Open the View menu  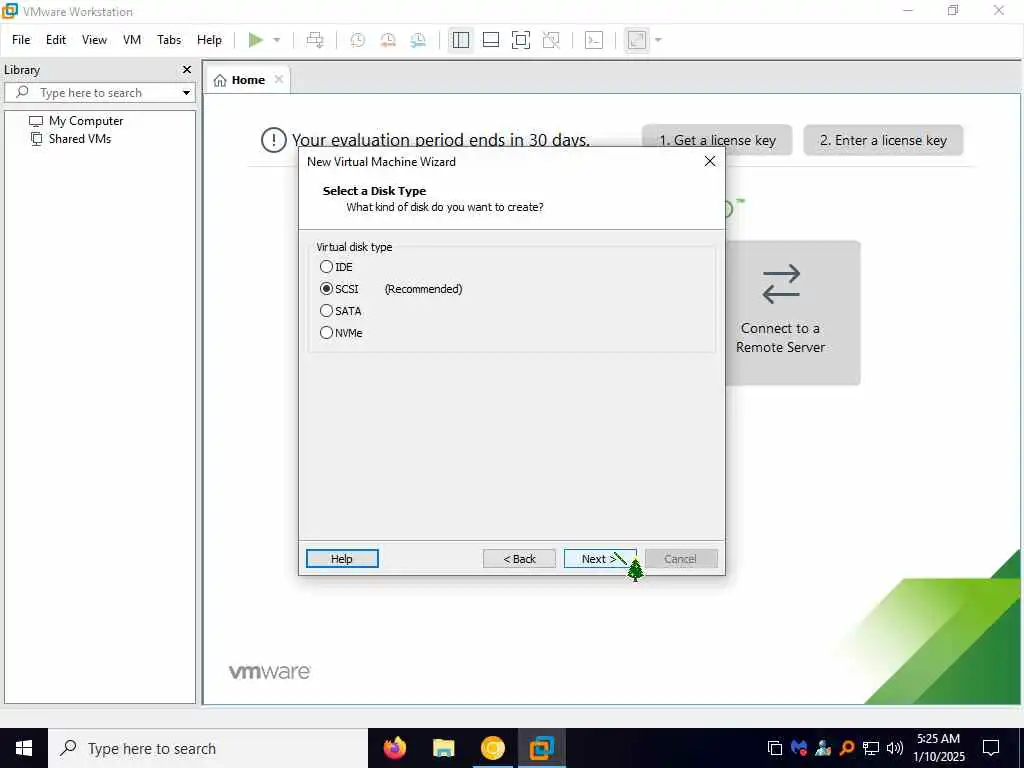pos(94,40)
